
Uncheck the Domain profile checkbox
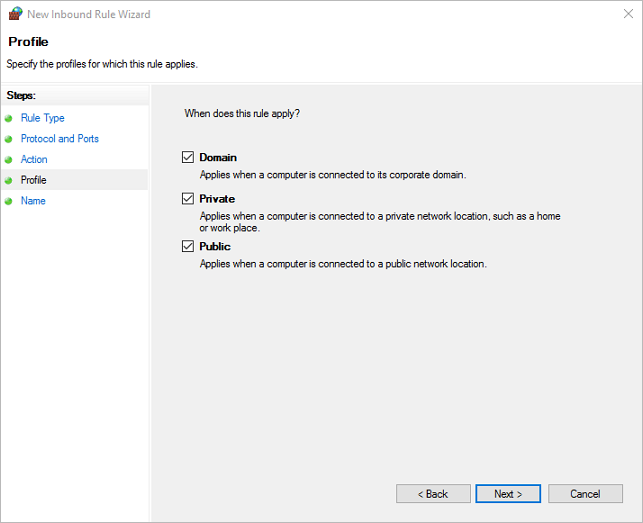click(188, 157)
